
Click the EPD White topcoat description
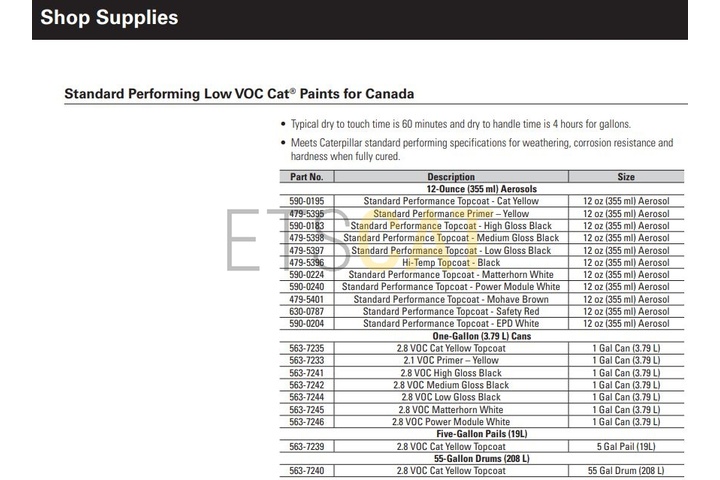(x=451, y=324)
